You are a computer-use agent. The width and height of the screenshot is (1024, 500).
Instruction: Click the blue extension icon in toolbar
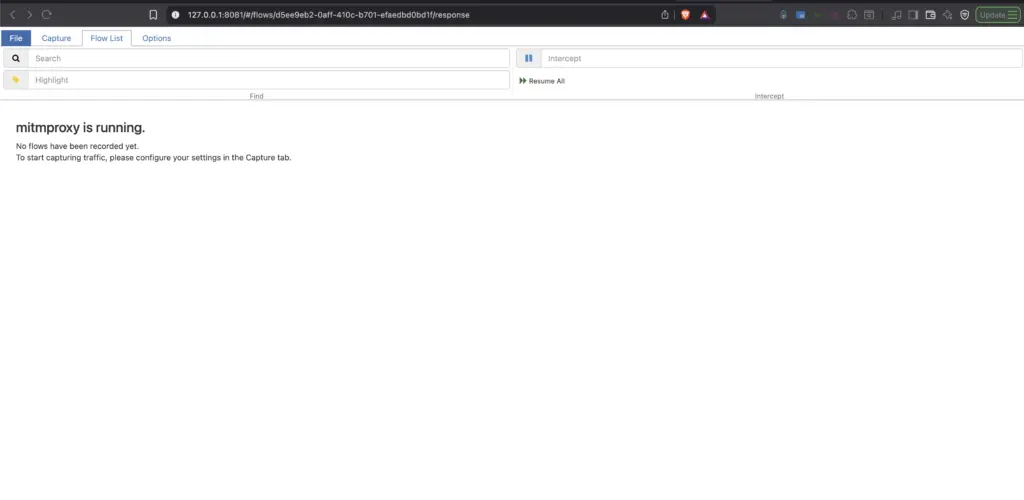pos(800,14)
